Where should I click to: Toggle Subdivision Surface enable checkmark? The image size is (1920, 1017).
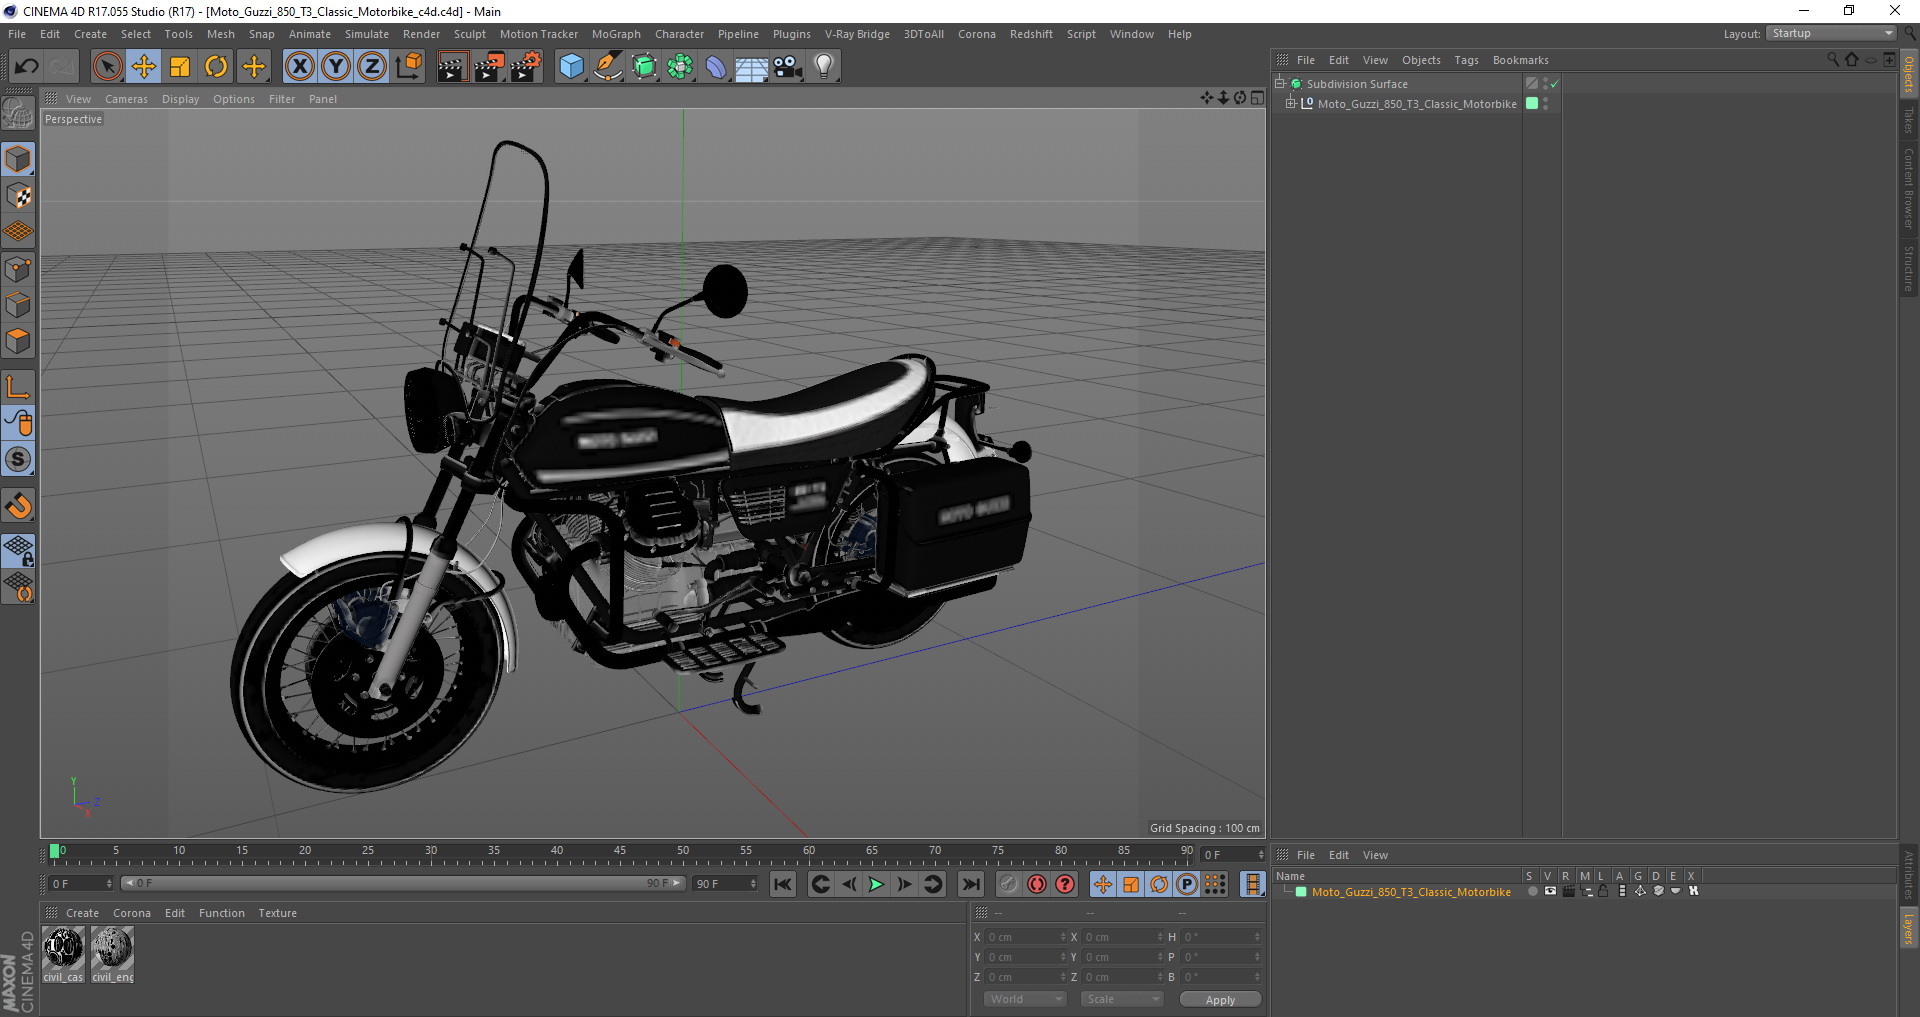1554,84
